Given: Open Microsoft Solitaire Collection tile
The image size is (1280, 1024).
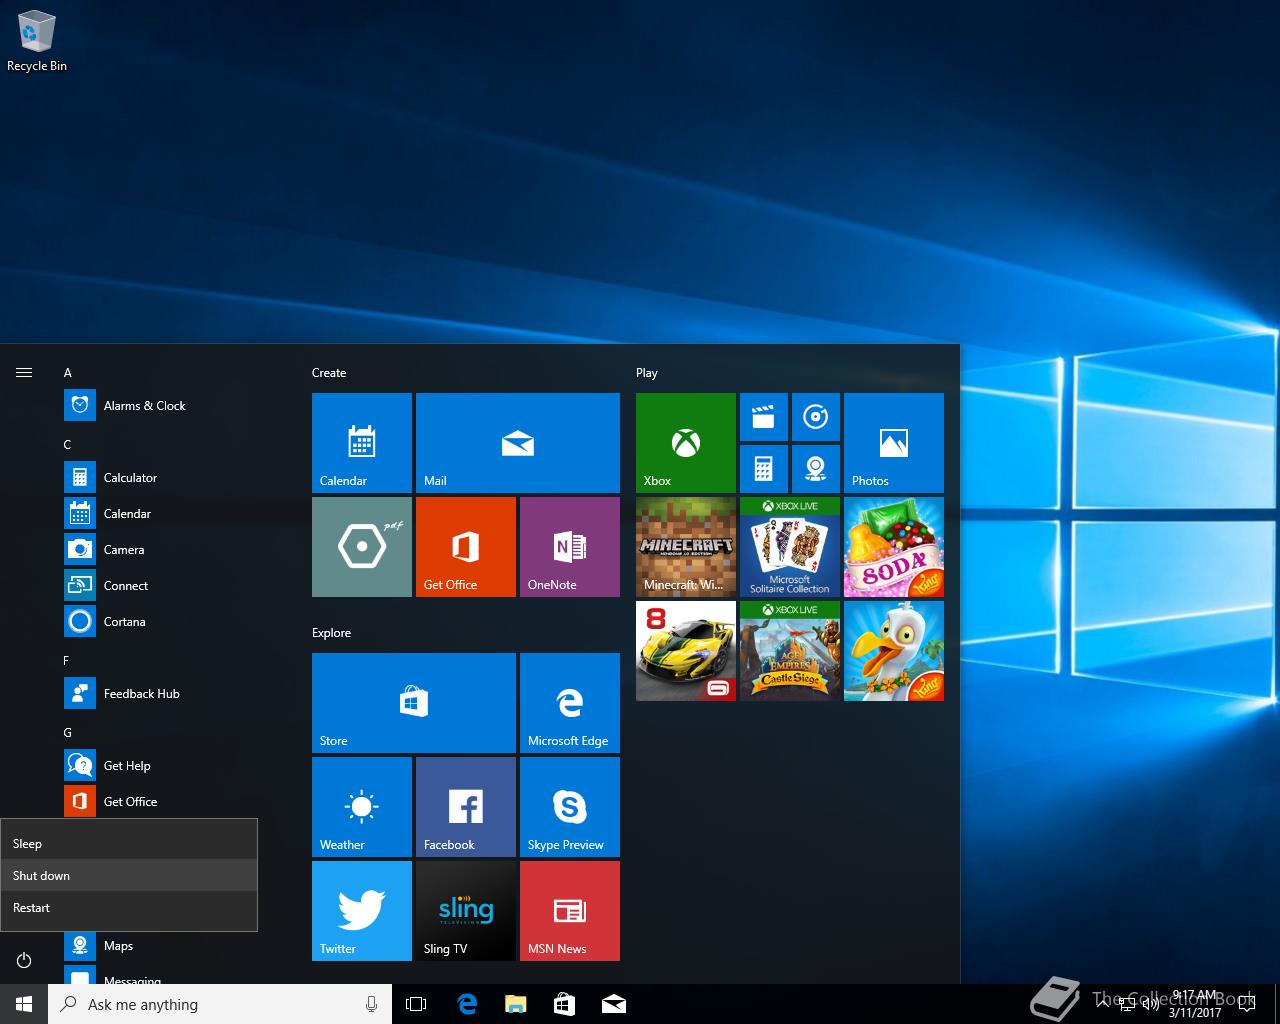Looking at the screenshot, I should pos(790,547).
